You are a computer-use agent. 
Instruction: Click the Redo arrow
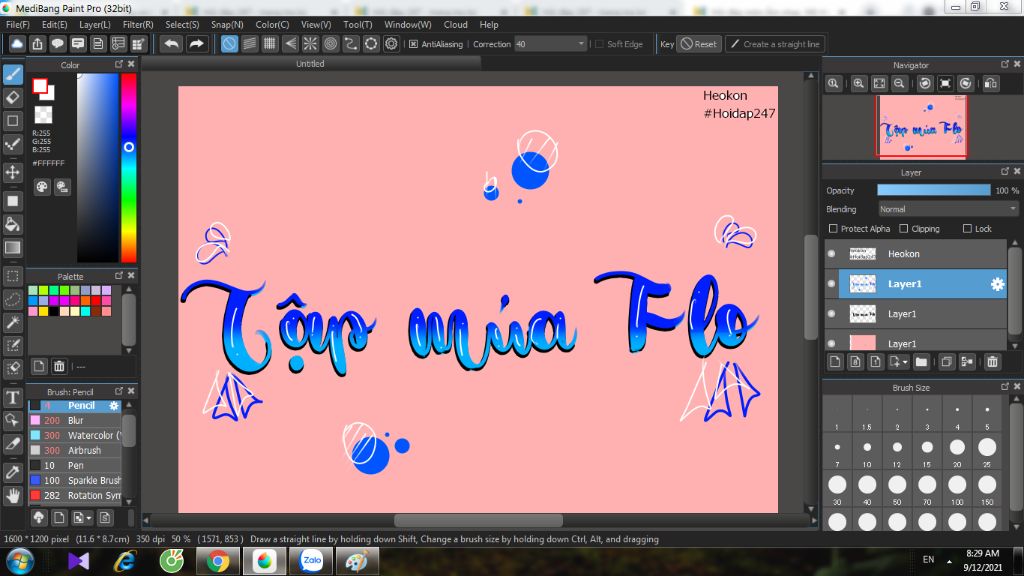(196, 44)
